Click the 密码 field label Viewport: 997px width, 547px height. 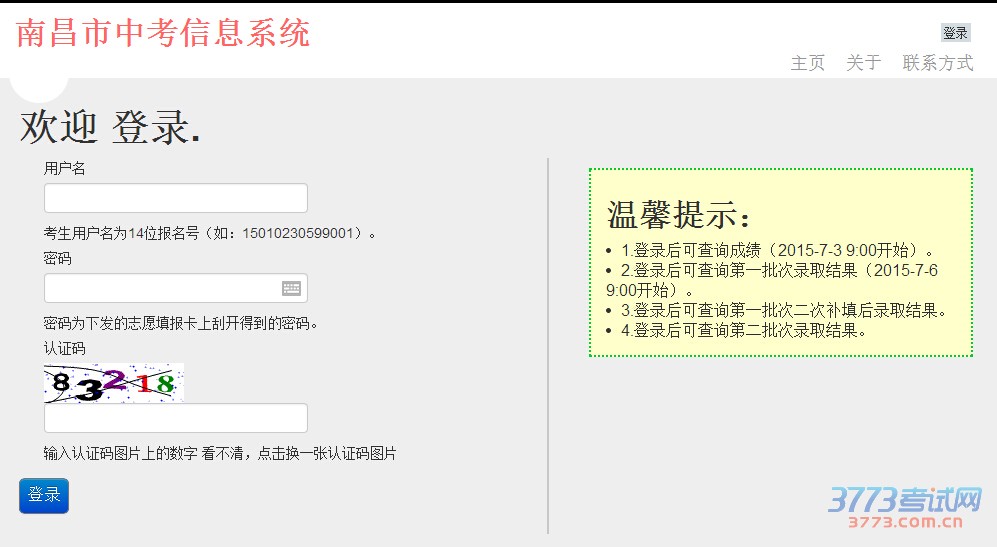tap(57, 258)
